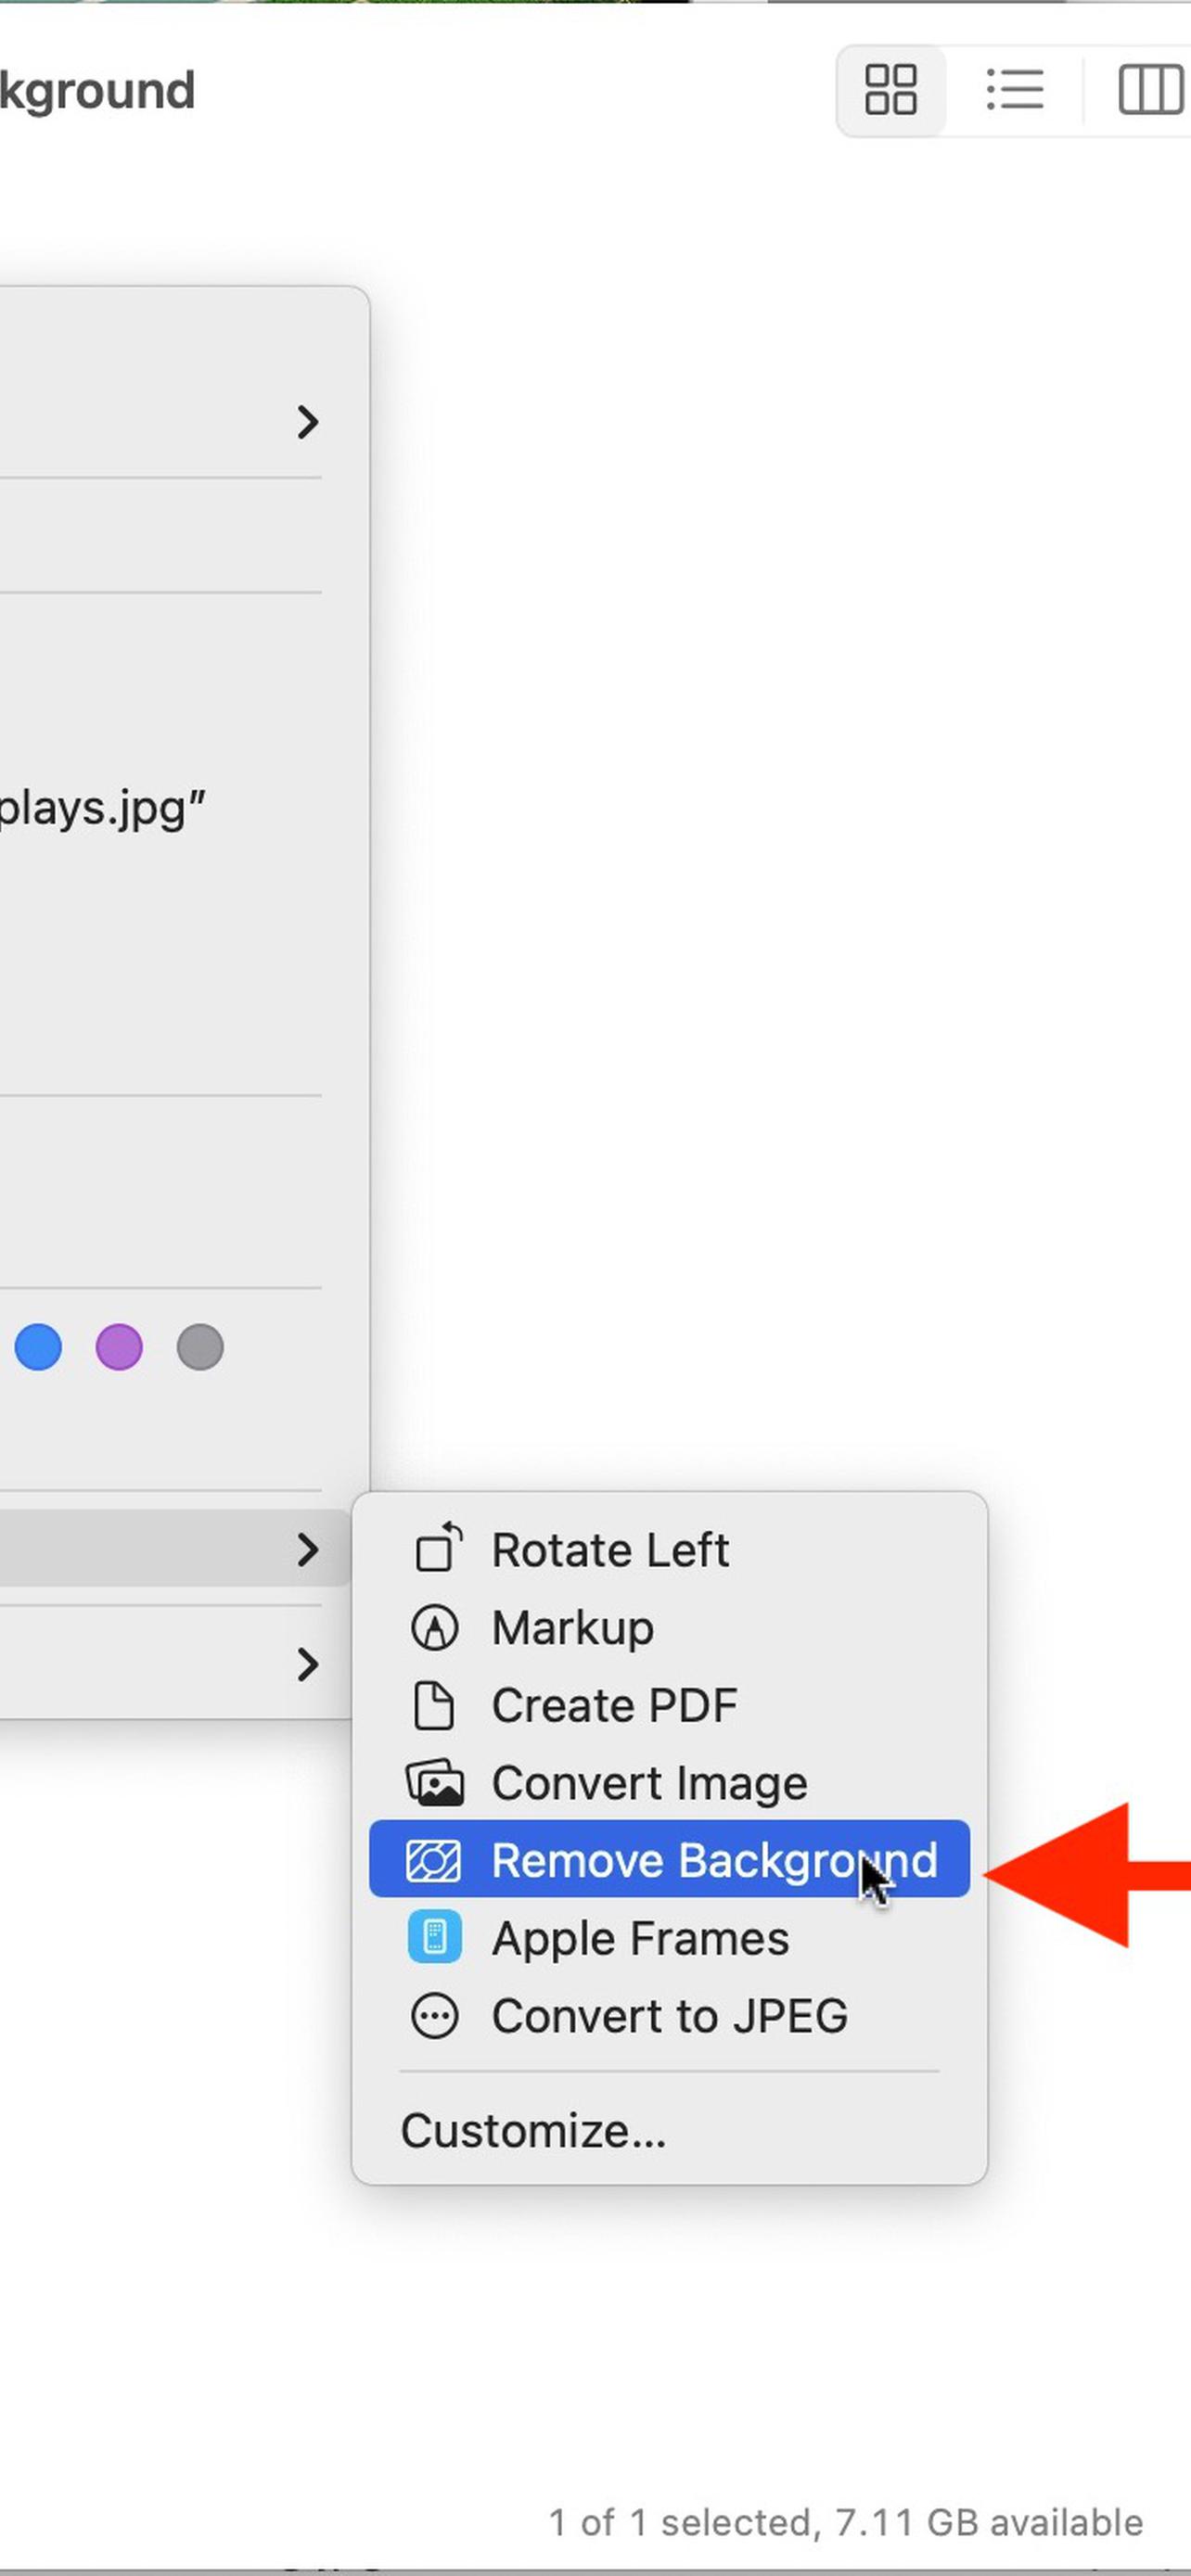Click the Markup pen-tip icon
Screen dimensions: 1191x2576
434,1627
